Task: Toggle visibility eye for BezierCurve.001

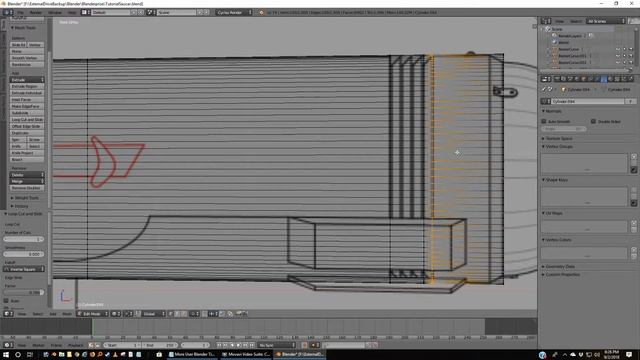Action: click(618, 56)
